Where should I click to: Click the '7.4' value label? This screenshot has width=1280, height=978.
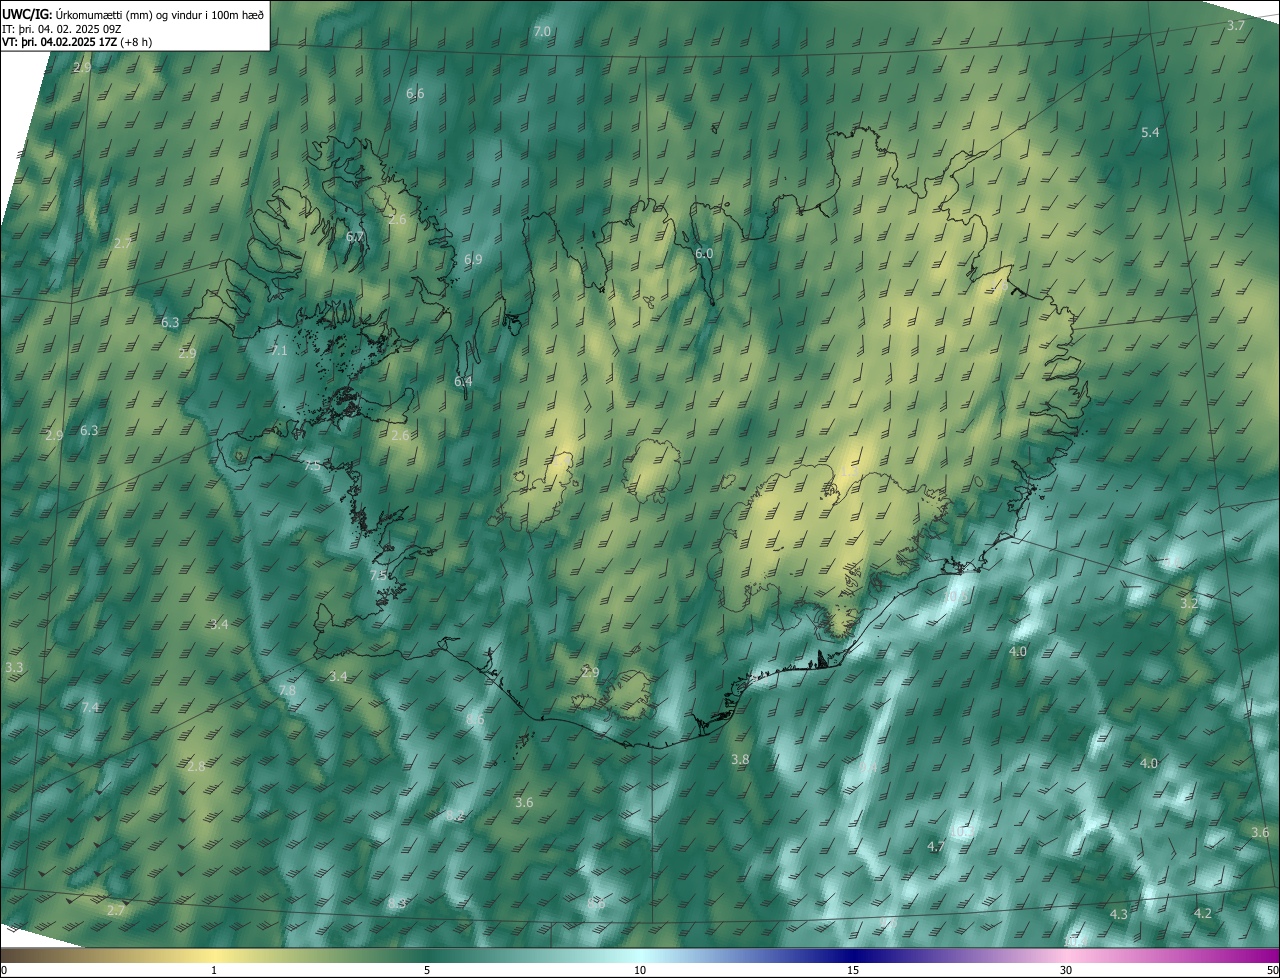pos(90,708)
